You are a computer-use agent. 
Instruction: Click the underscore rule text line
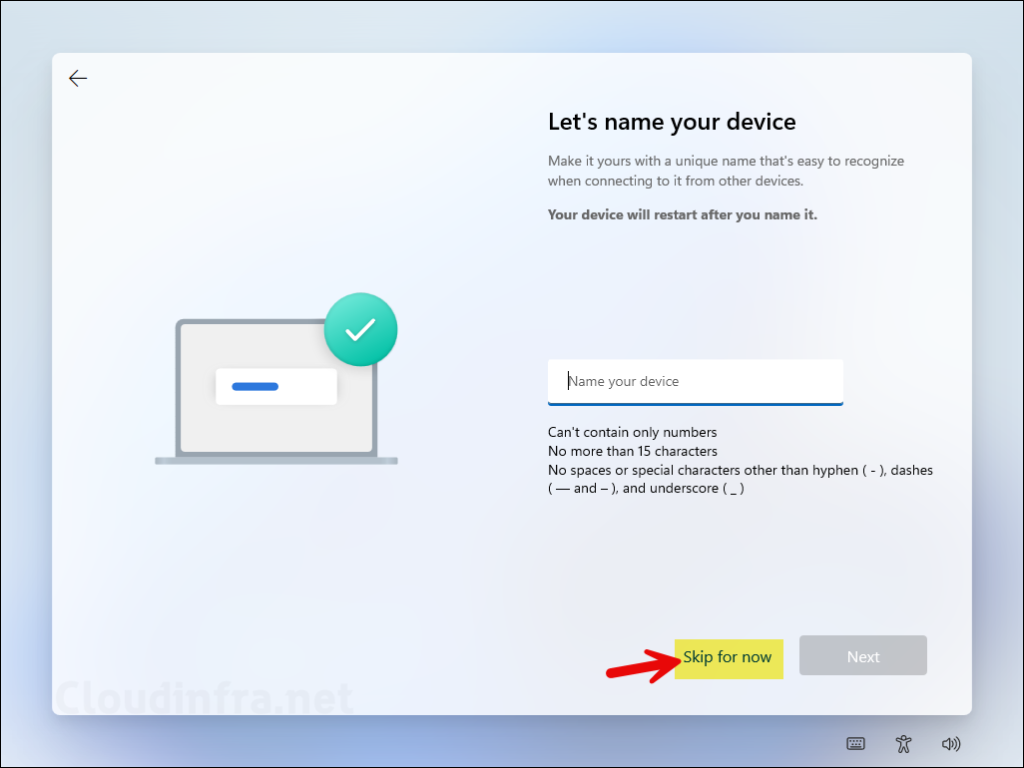point(646,489)
